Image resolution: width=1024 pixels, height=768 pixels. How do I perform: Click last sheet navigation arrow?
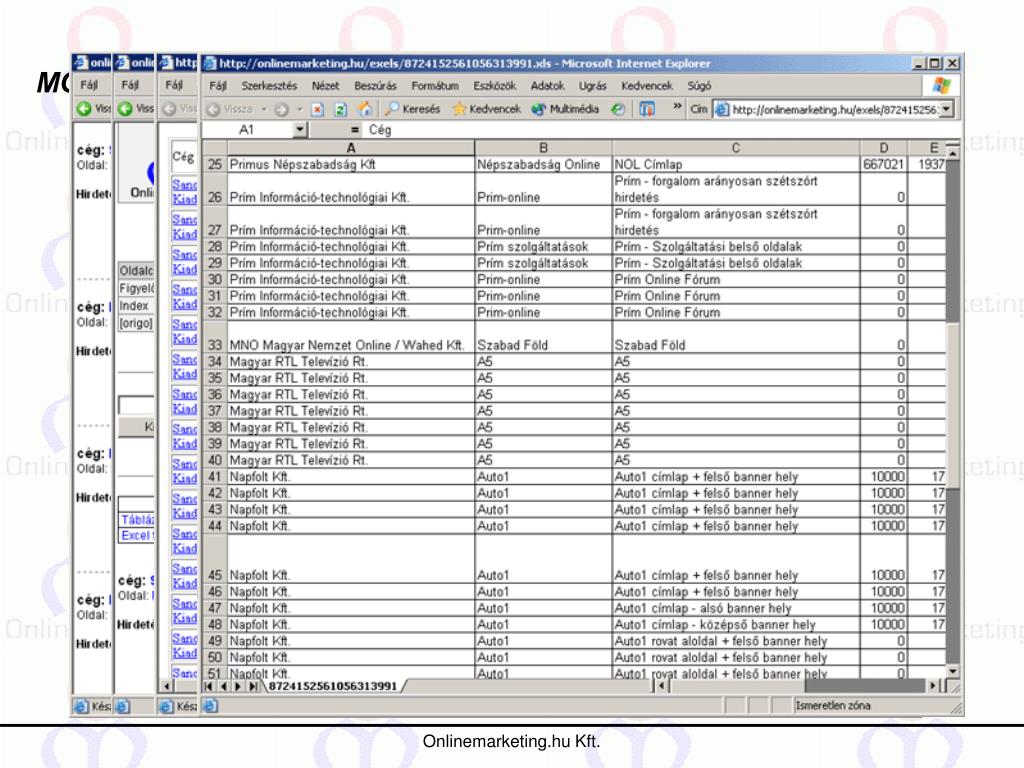tap(253, 686)
